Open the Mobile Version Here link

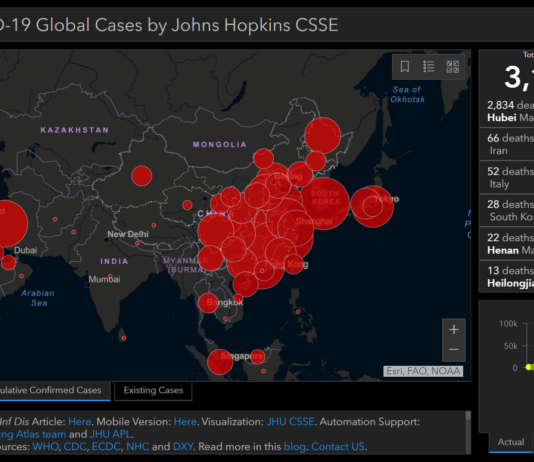185,421
